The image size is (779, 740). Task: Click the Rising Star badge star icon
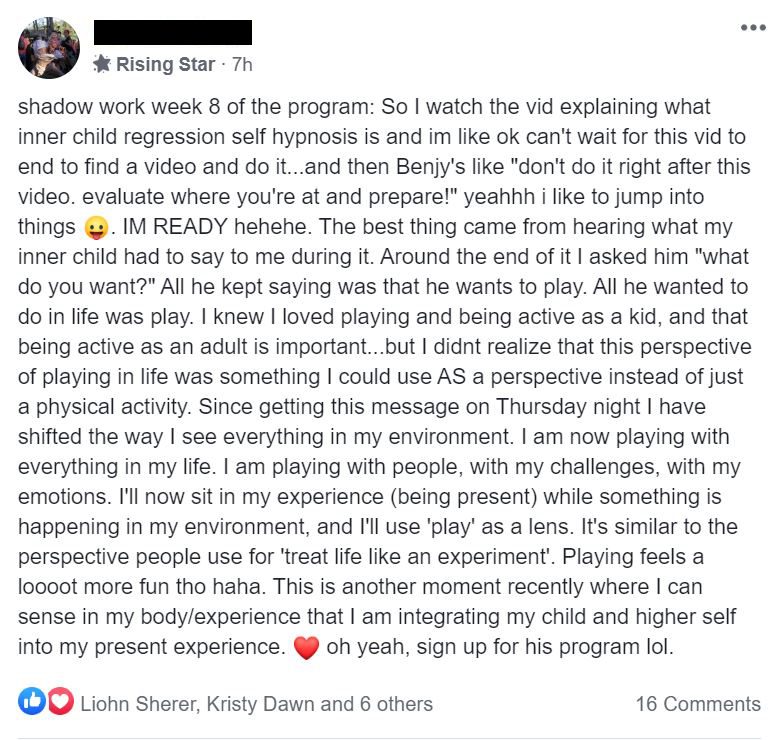(x=102, y=64)
